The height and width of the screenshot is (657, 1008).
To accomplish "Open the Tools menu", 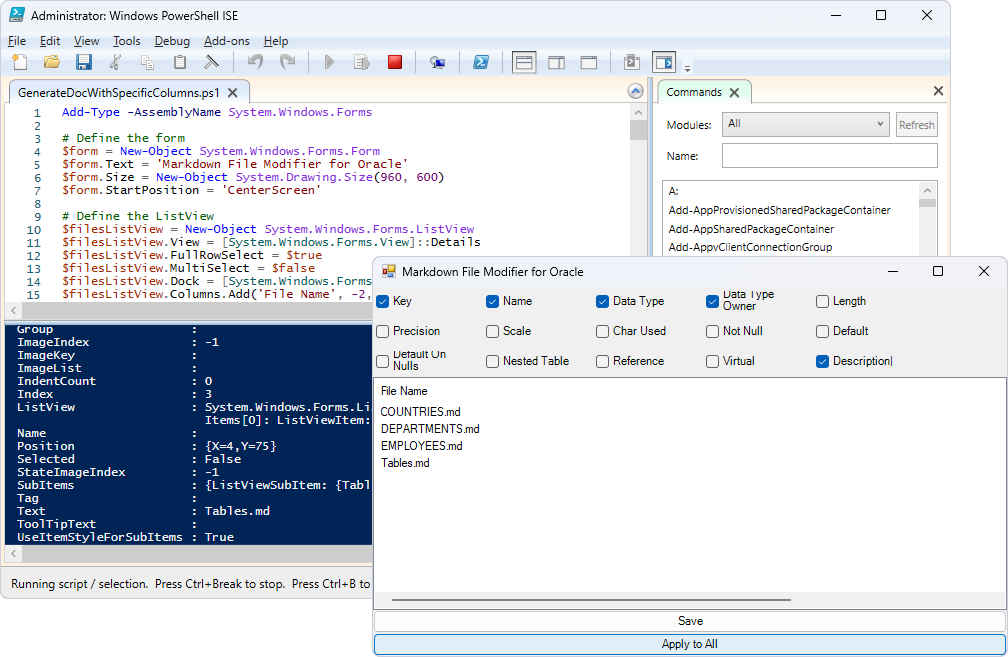I will [x=127, y=41].
